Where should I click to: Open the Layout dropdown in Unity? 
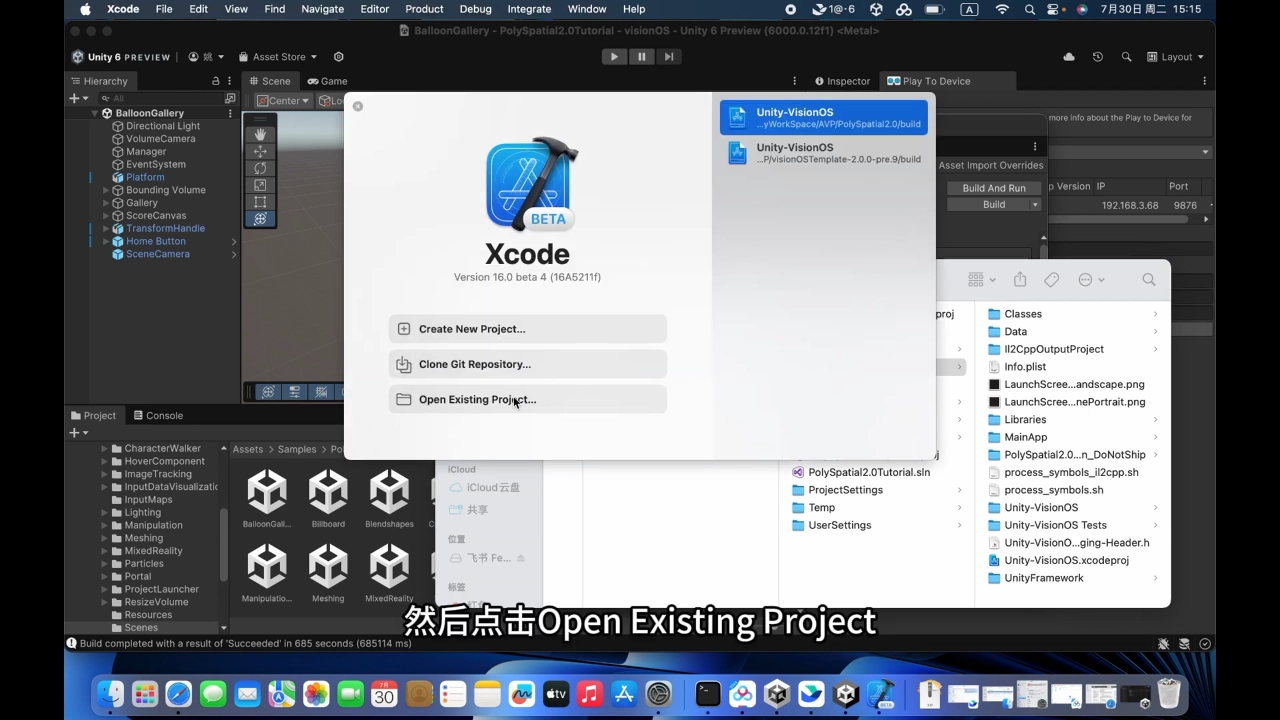[x=1175, y=57]
